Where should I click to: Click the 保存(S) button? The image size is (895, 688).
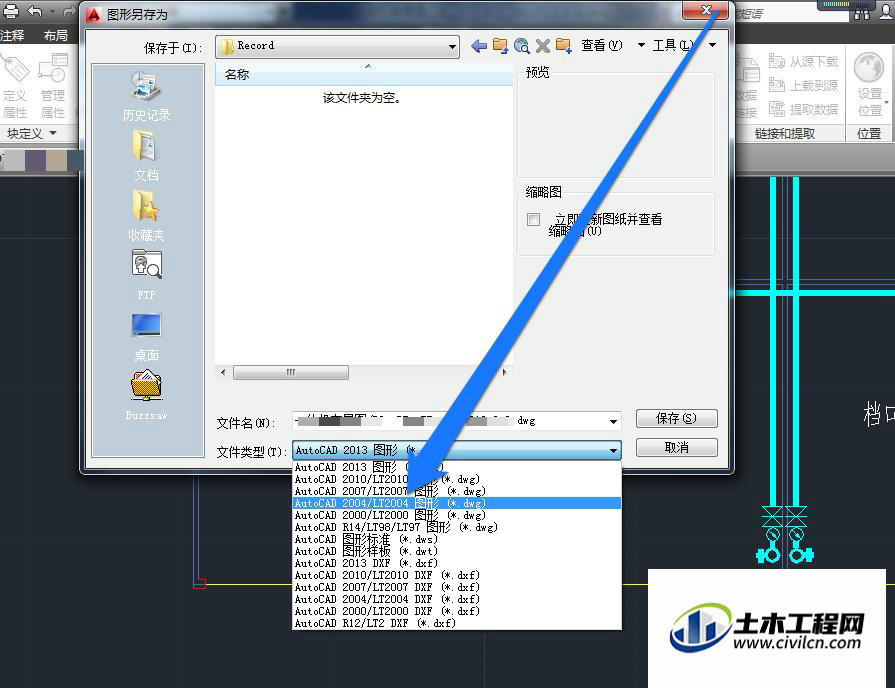[676, 419]
